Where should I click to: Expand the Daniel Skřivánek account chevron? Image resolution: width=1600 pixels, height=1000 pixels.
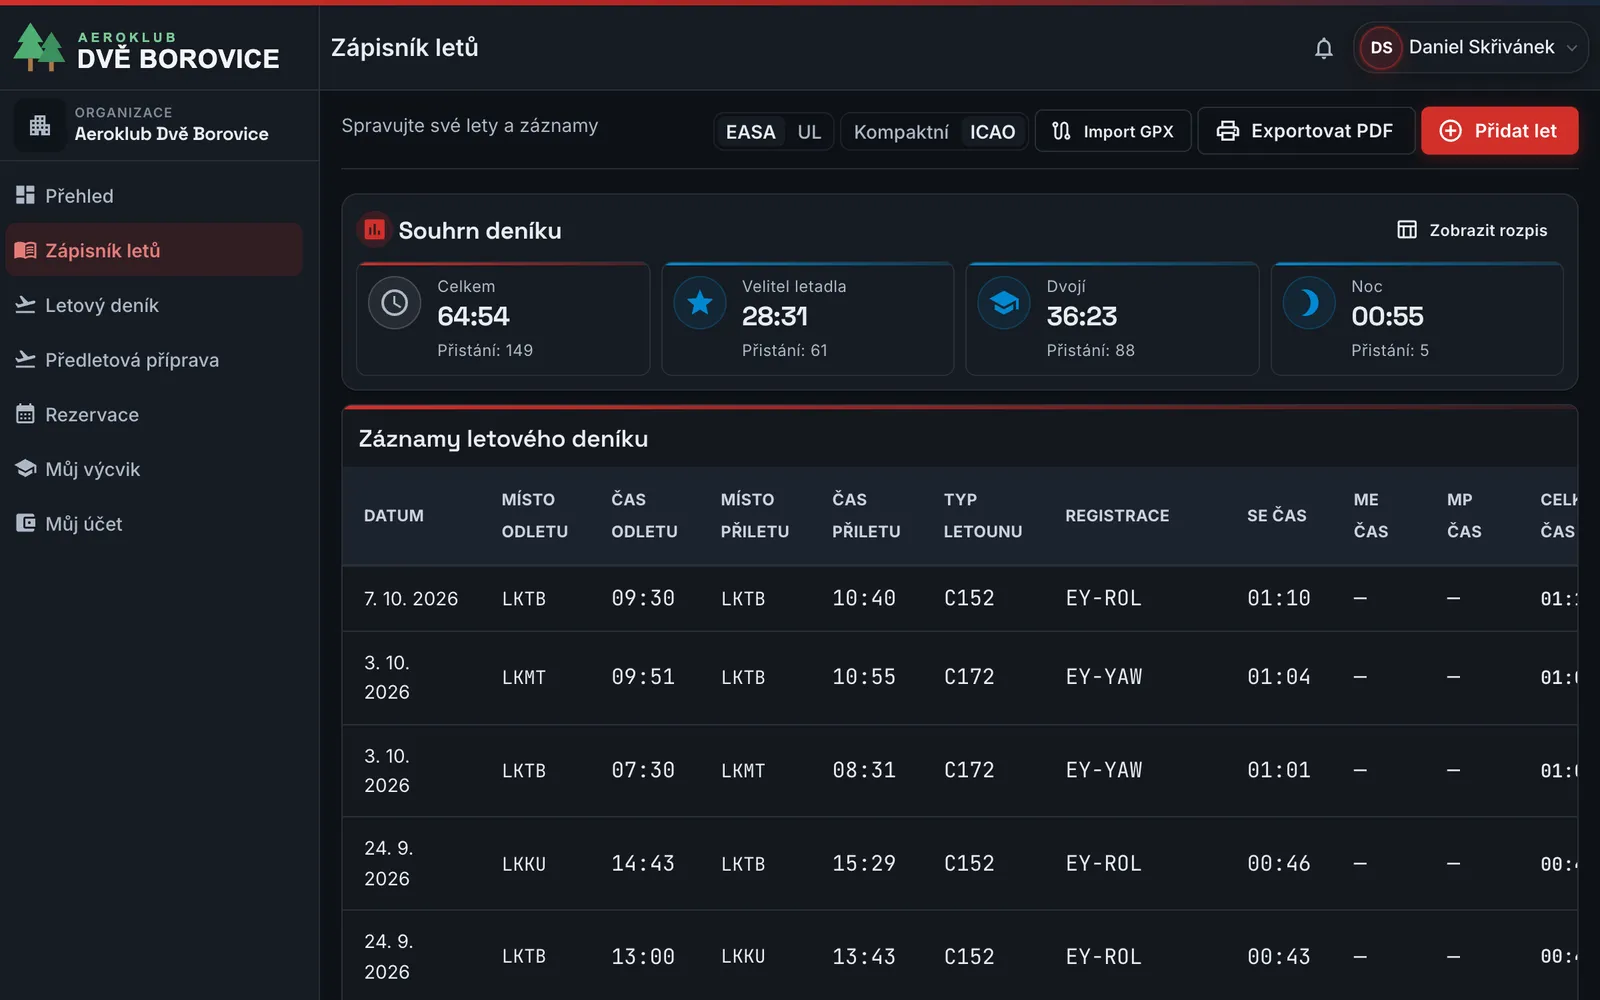pos(1572,48)
